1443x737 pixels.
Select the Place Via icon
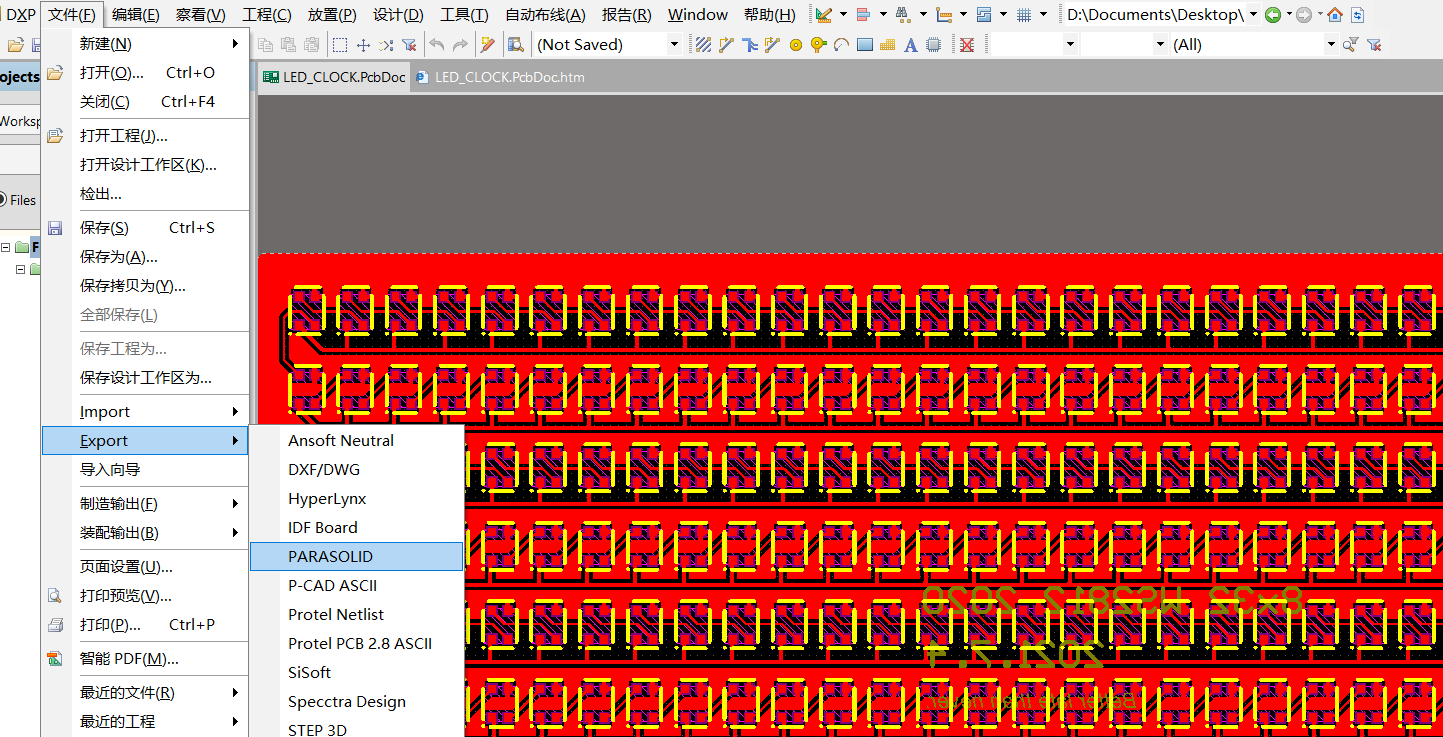pos(796,44)
